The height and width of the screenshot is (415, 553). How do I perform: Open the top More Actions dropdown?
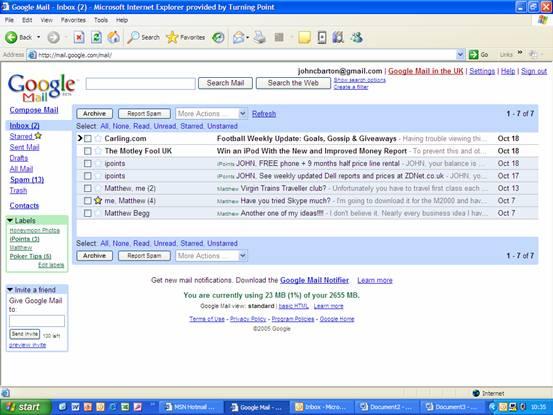click(211, 114)
